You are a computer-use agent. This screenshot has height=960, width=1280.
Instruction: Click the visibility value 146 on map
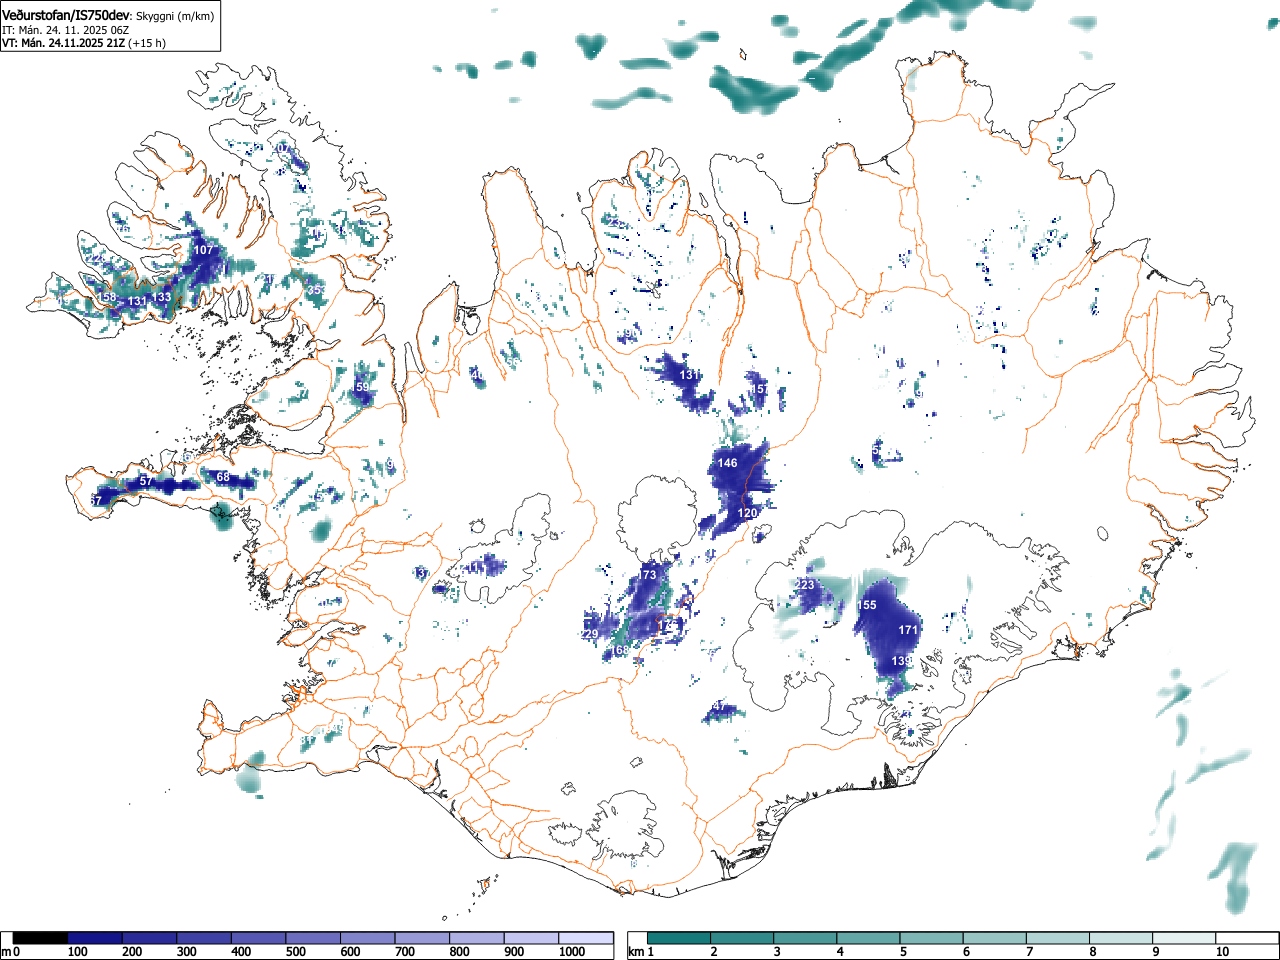pos(728,463)
